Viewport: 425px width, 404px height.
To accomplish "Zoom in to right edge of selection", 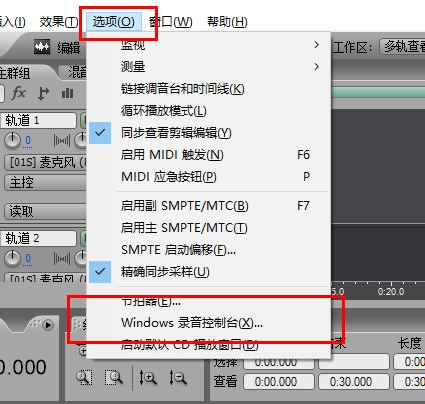I will pos(114,378).
